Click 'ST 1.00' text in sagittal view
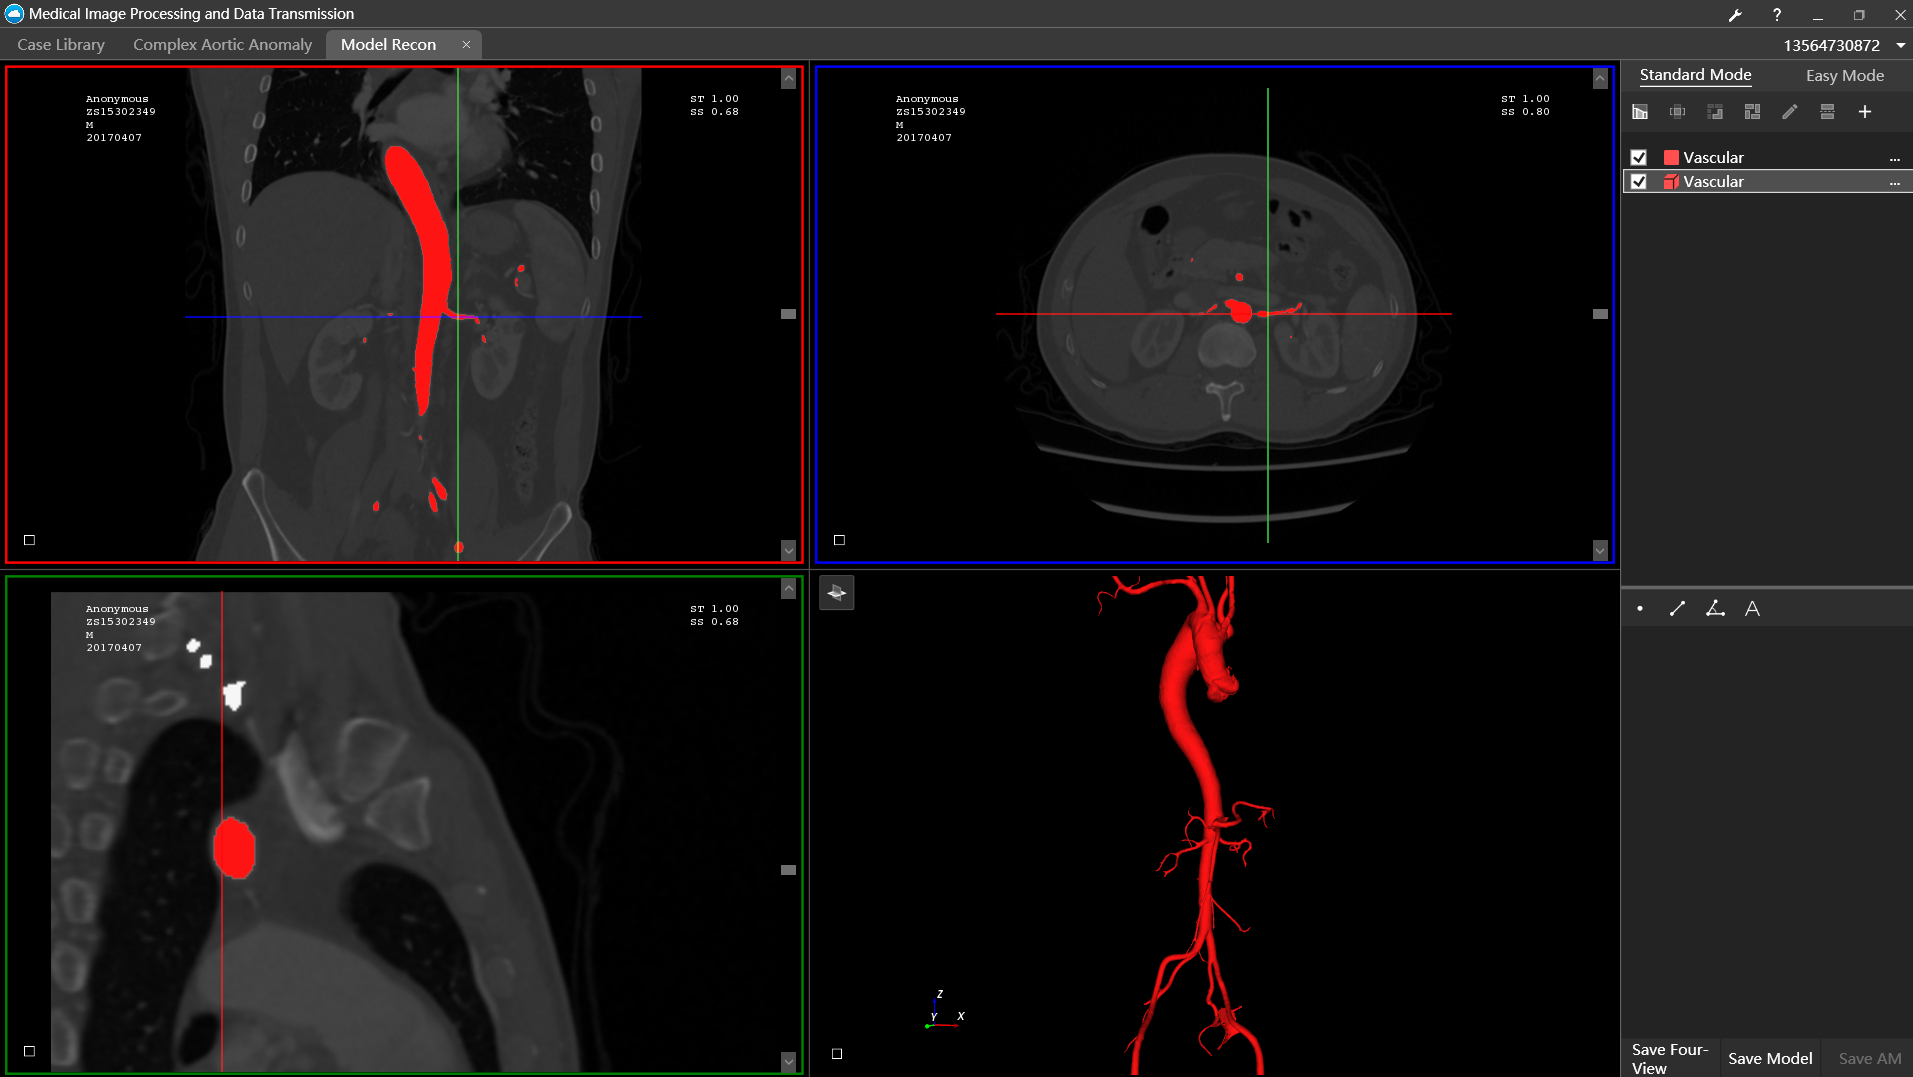Screen dimensions: 1913x1077 click(x=714, y=609)
